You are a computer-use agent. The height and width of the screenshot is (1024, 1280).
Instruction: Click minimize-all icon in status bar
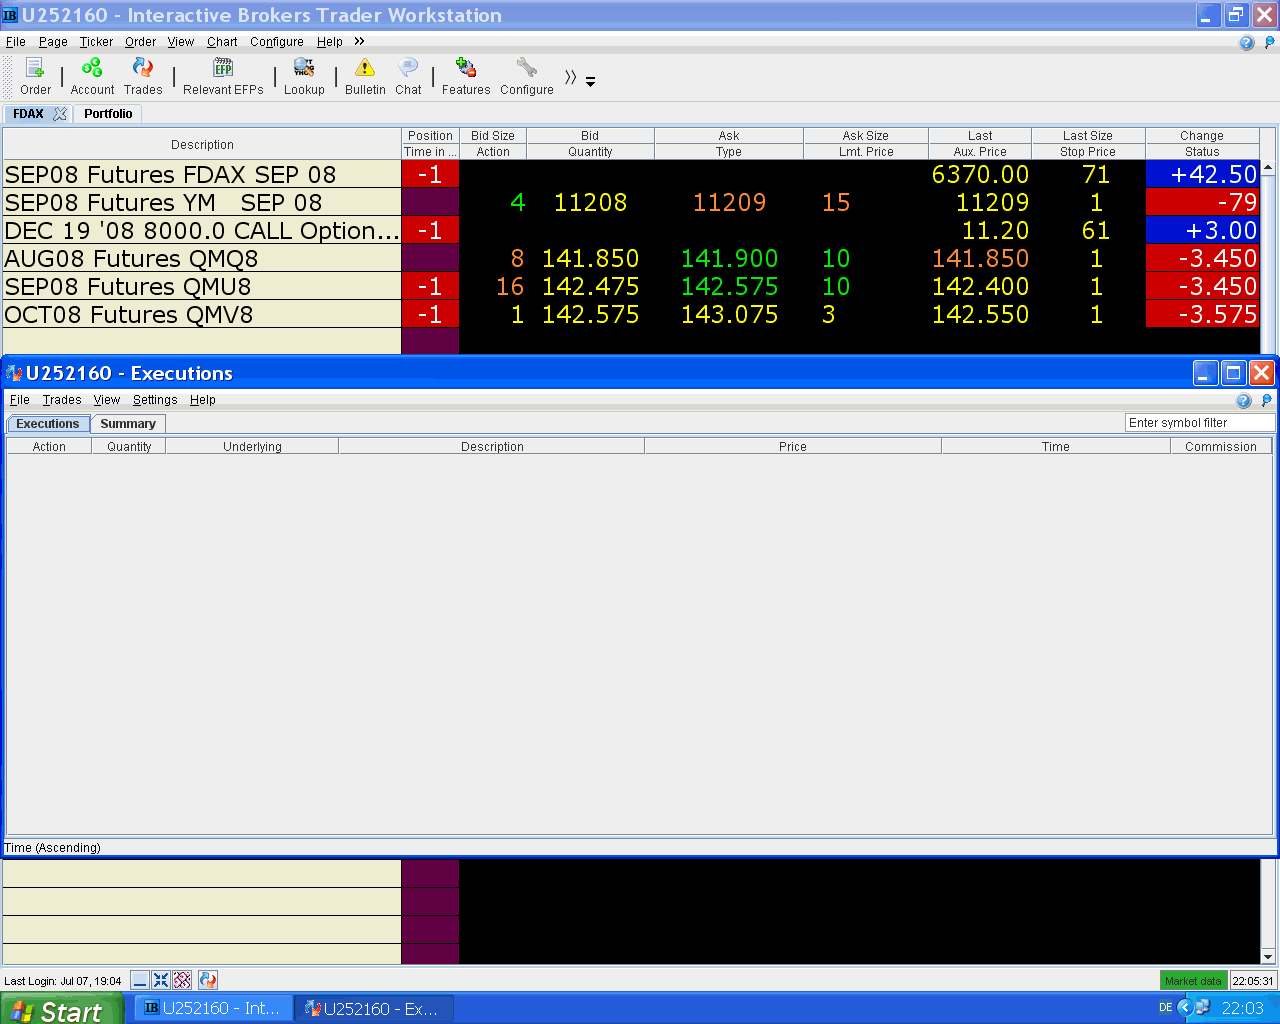coord(140,980)
